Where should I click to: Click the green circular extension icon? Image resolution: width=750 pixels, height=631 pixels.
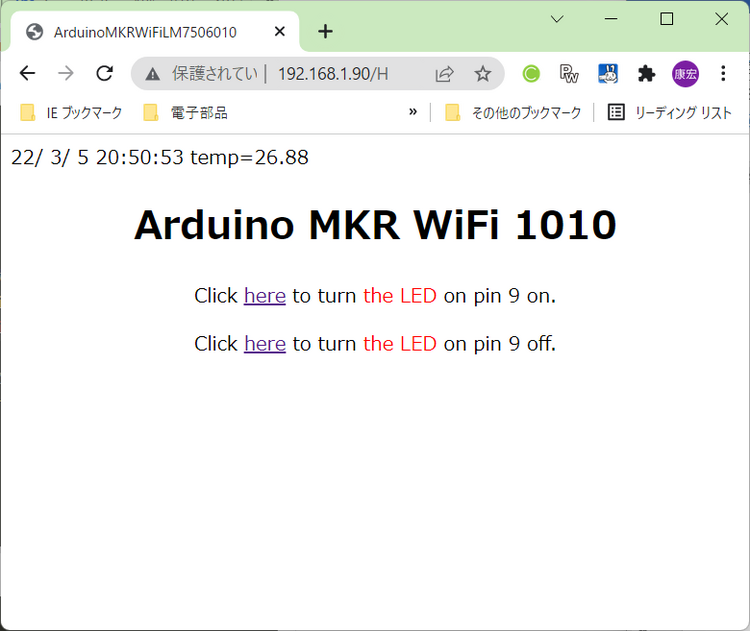[531, 73]
